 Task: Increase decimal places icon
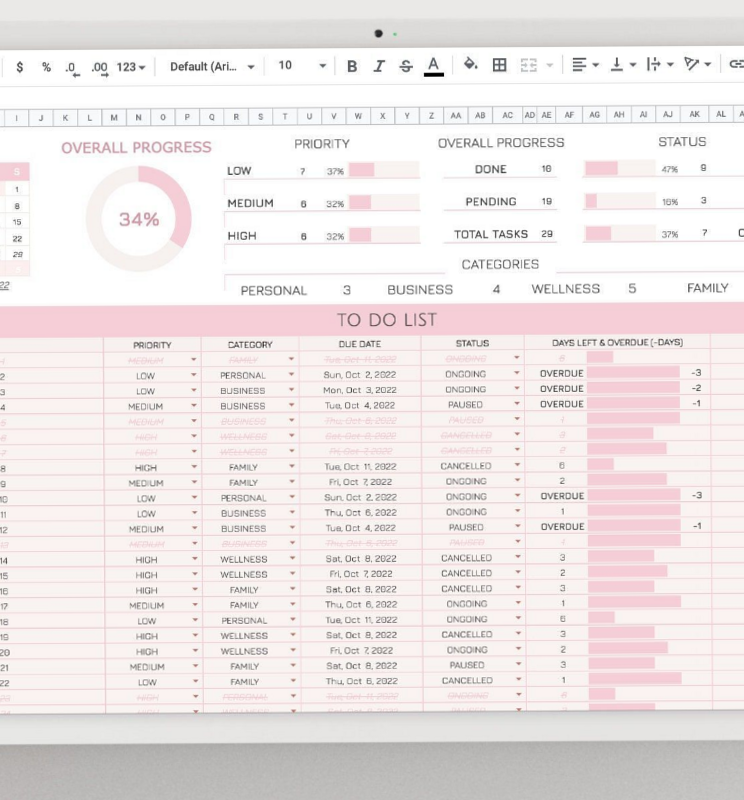(100, 68)
